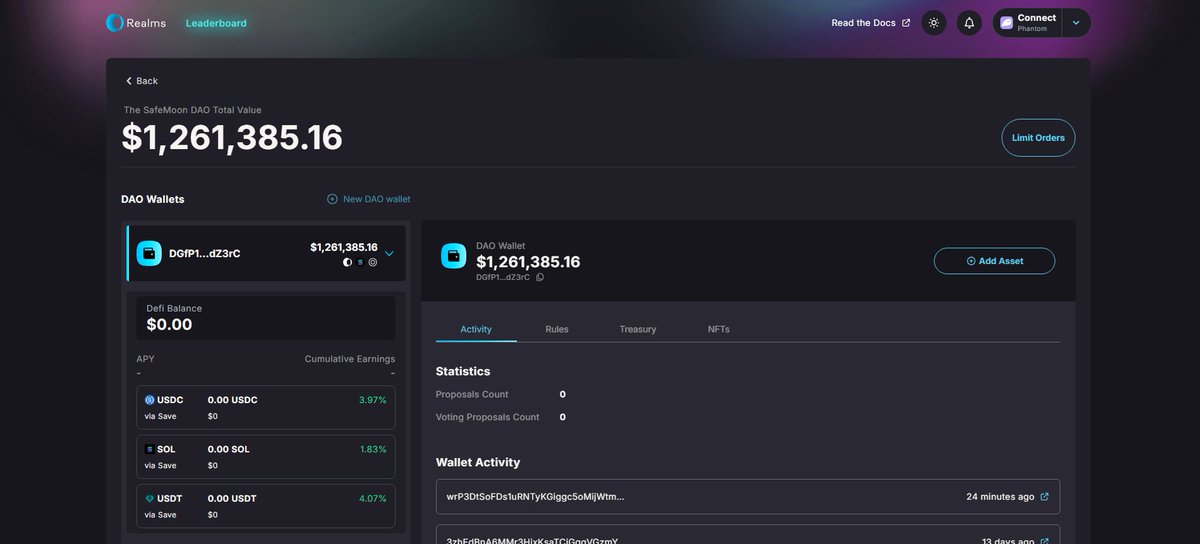This screenshot has height=544, width=1200.
Task: Select the SOL via Save row
Action: coord(266,457)
